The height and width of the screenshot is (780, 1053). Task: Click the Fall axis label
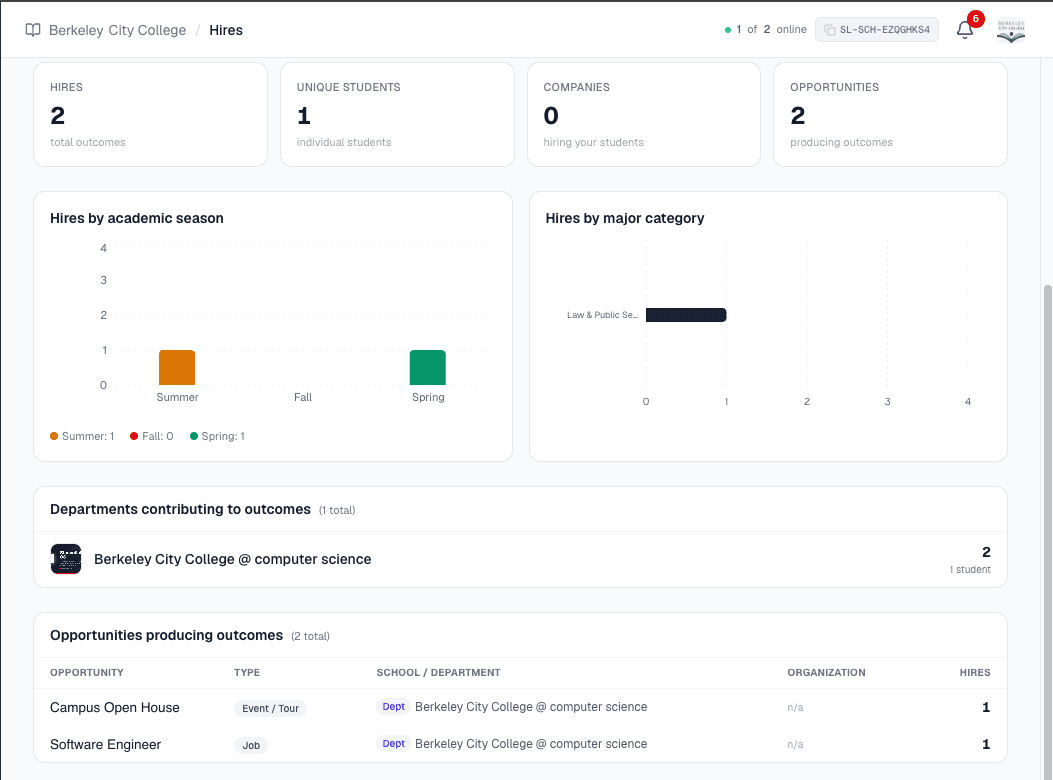[303, 397]
